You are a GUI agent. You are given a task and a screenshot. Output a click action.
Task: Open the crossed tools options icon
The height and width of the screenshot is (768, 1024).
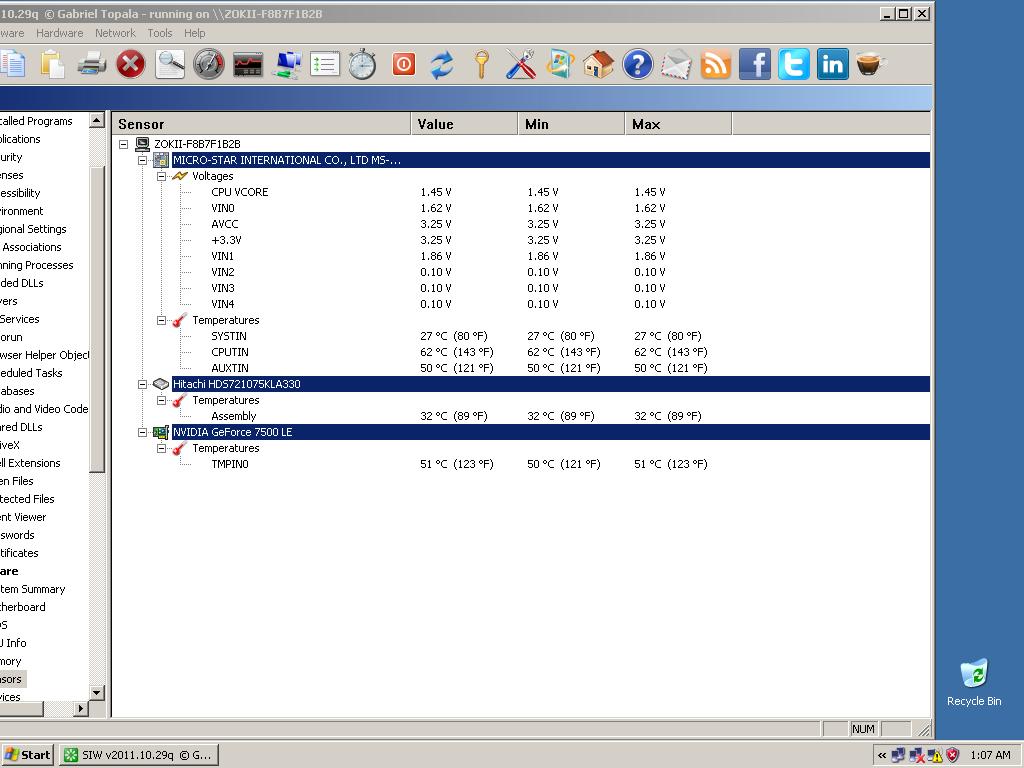click(x=520, y=65)
